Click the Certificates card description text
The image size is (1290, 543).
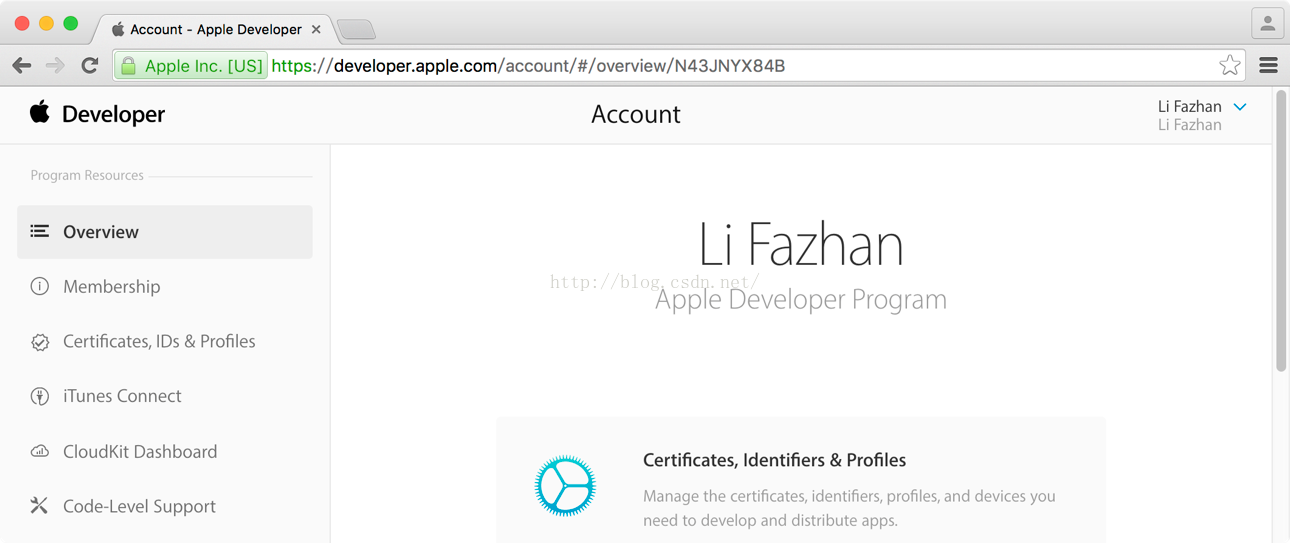(x=849, y=508)
